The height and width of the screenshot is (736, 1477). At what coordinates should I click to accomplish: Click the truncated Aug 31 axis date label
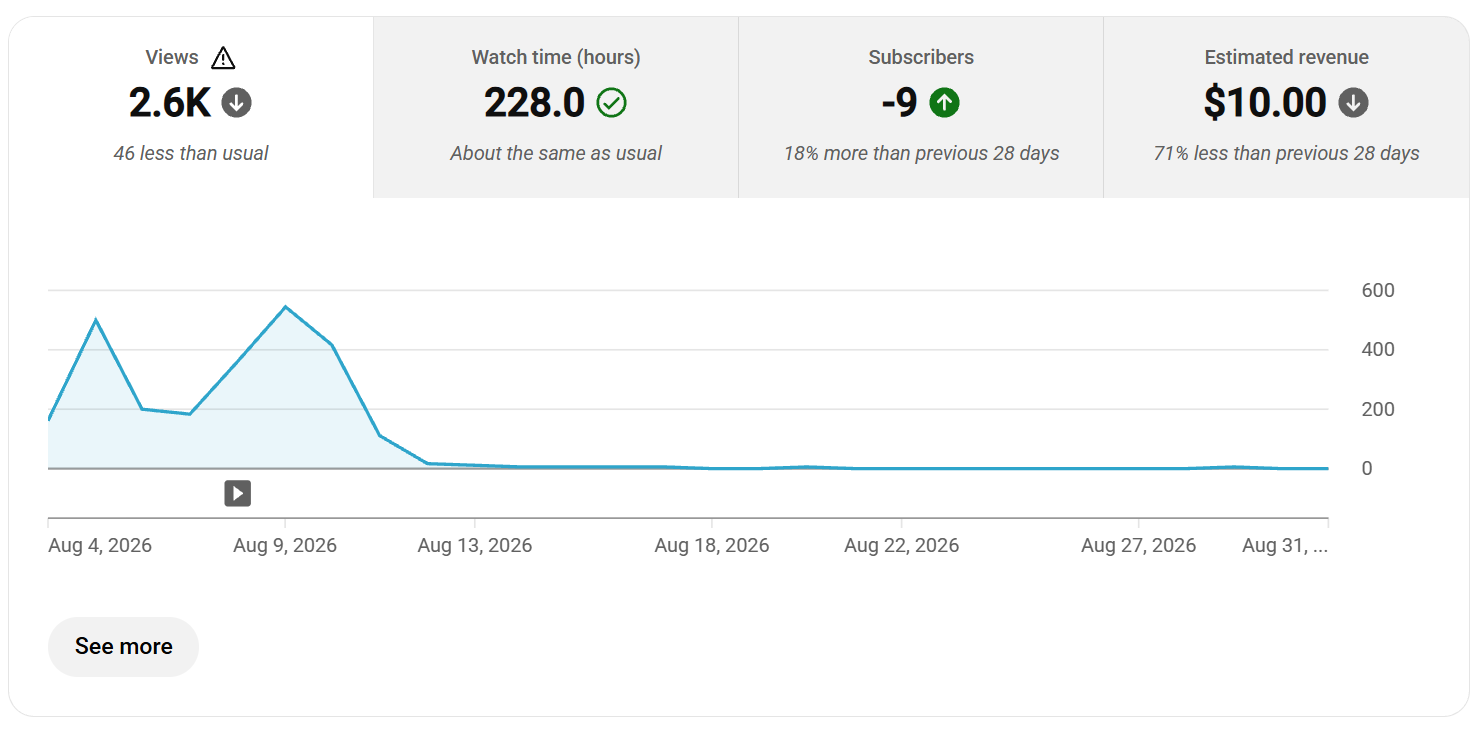[1285, 545]
